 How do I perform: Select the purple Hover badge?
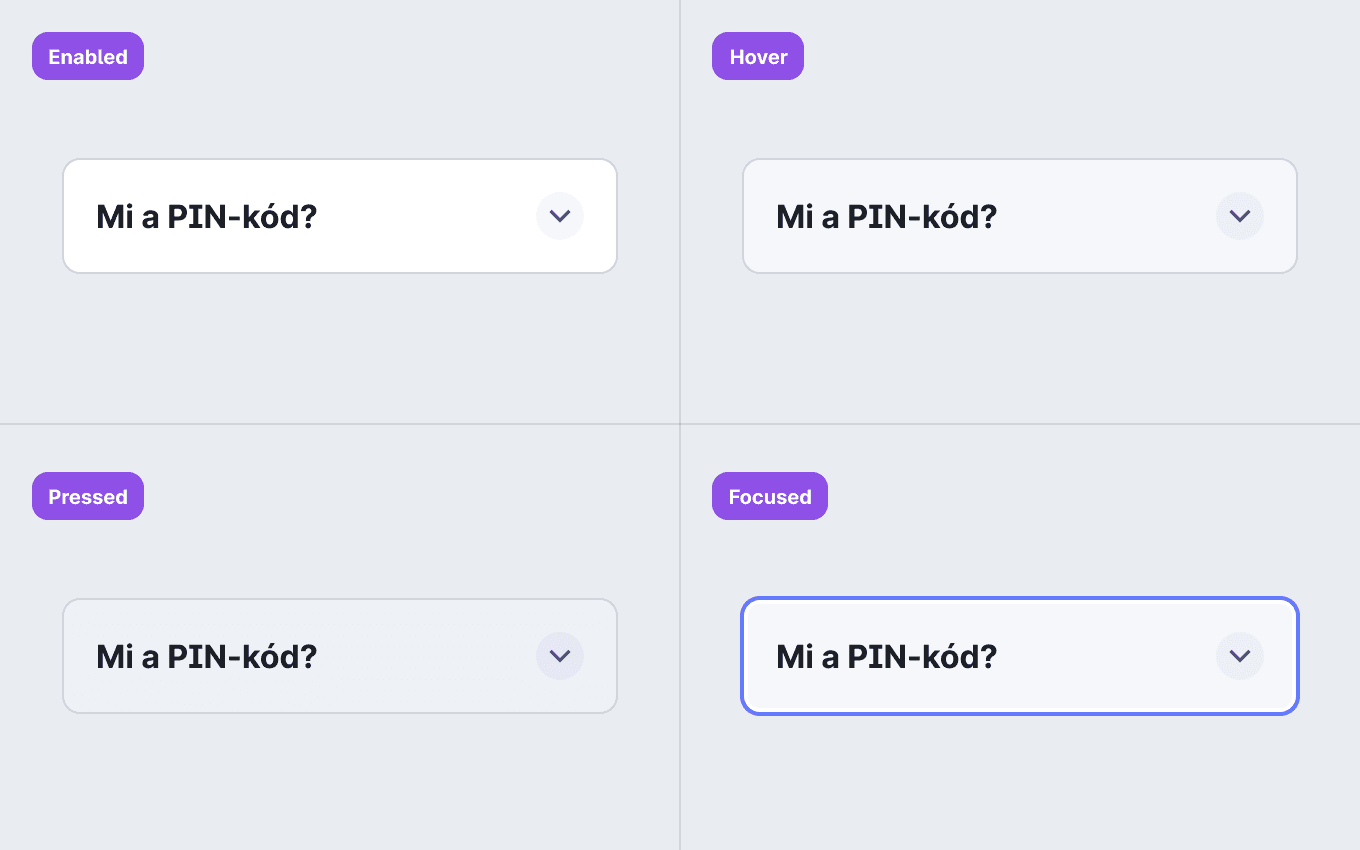[x=758, y=56]
